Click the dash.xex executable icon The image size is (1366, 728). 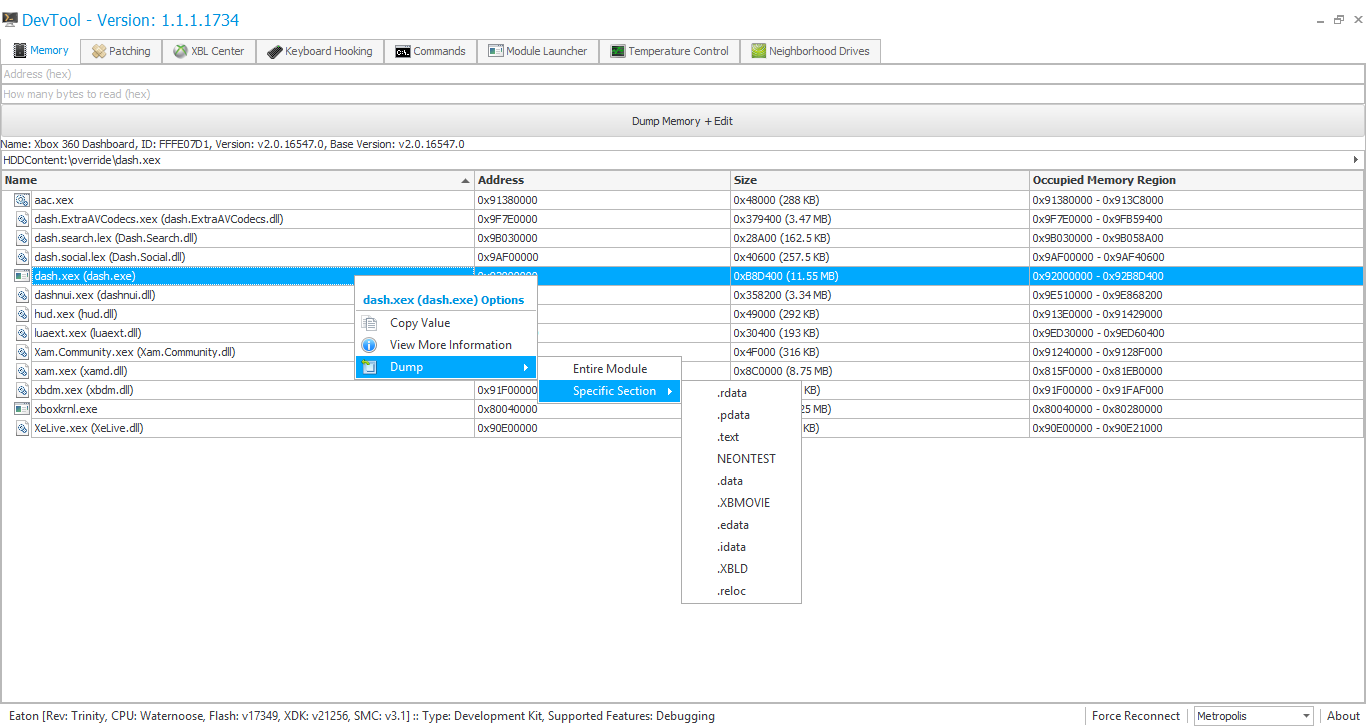(x=22, y=276)
